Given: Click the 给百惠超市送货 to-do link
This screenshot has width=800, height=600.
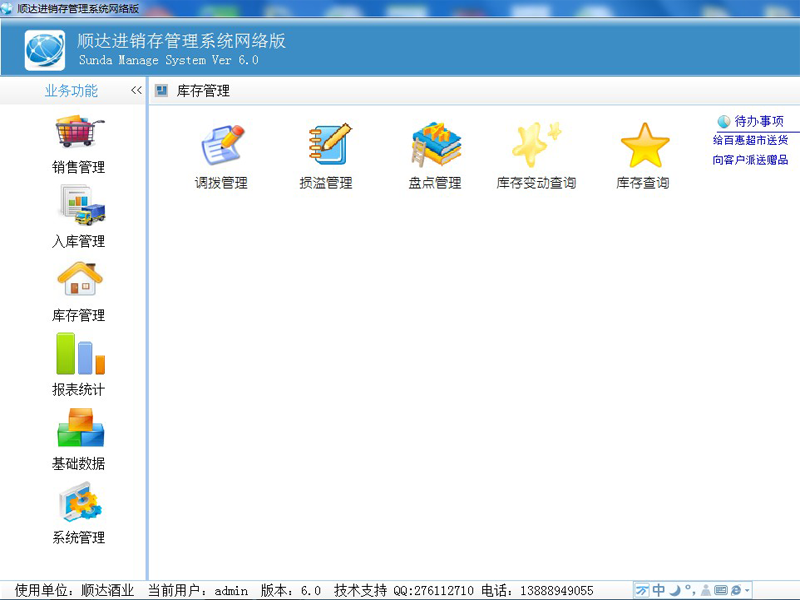Looking at the screenshot, I should coord(750,141).
